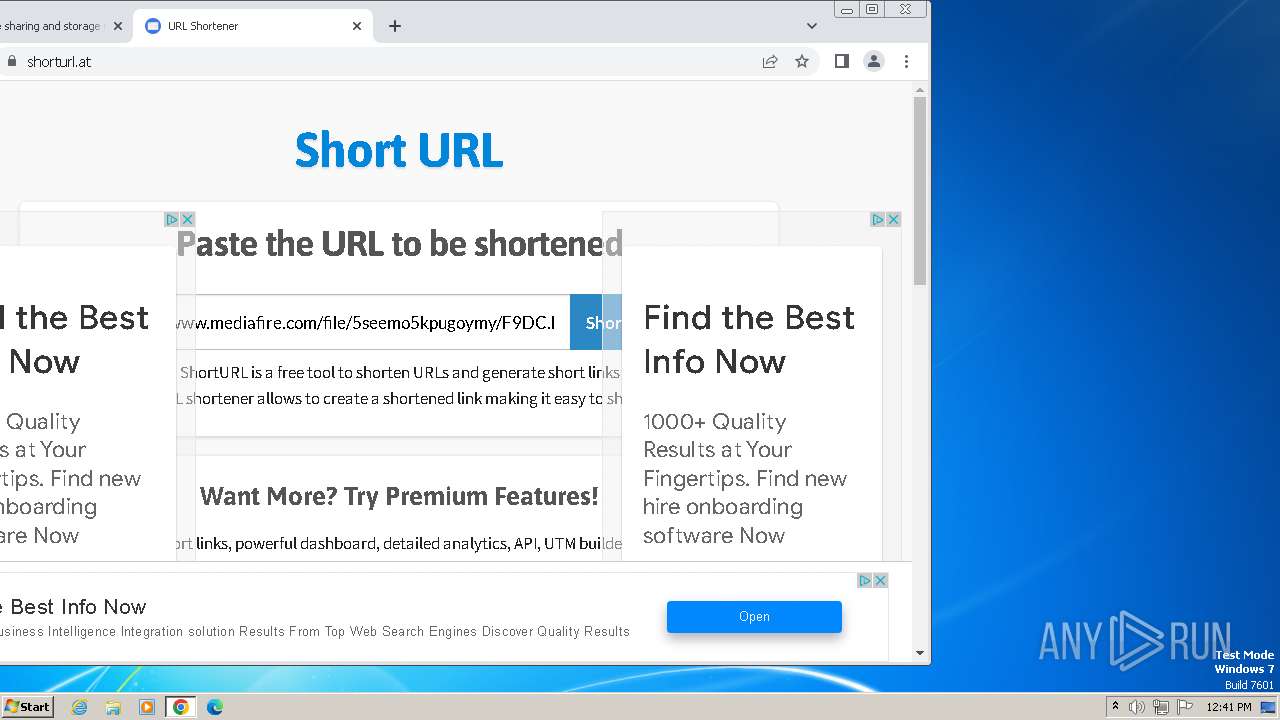Image resolution: width=1280 pixels, height=720 pixels.
Task: Close the bottom banner ad
Action: click(x=880, y=580)
